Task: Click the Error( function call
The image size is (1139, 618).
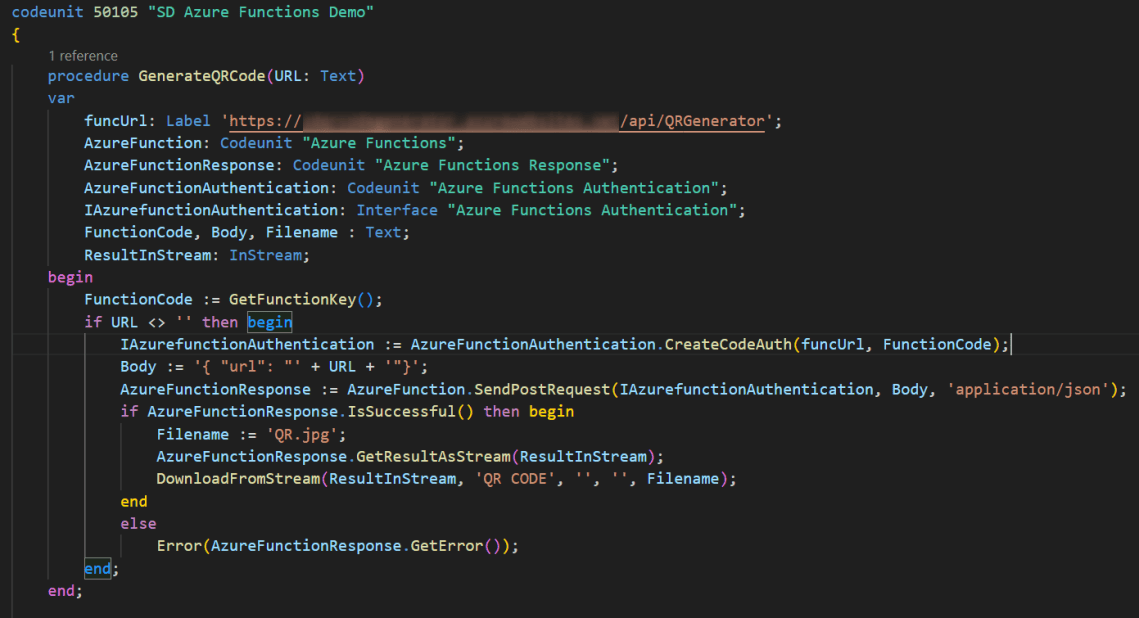Action: pyautogui.click(x=179, y=546)
